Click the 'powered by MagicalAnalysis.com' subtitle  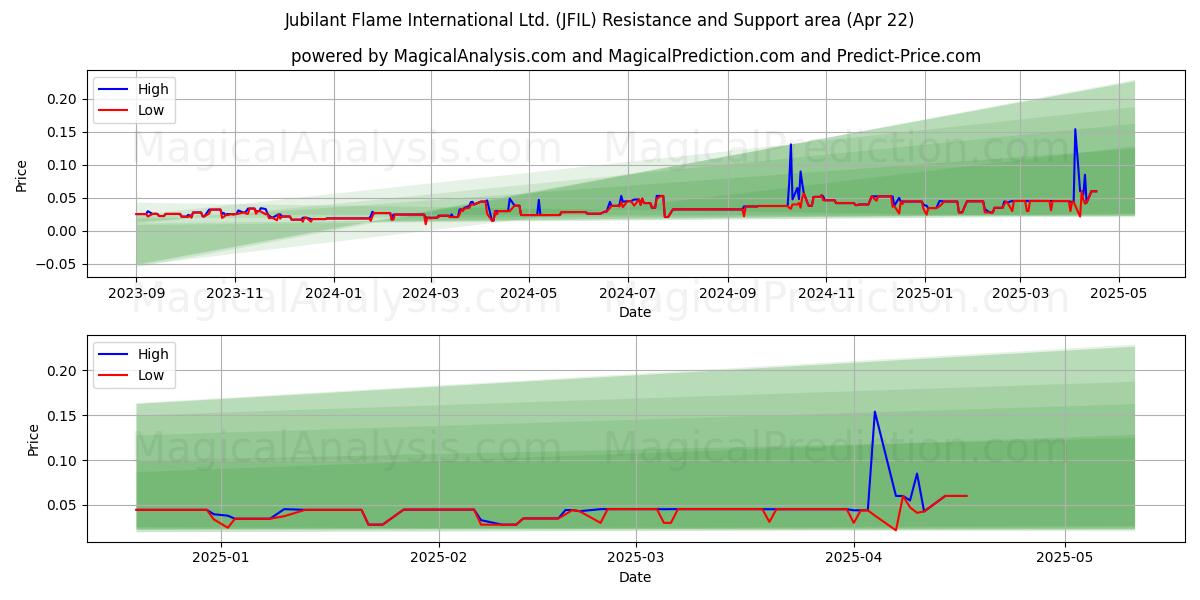tap(635, 56)
